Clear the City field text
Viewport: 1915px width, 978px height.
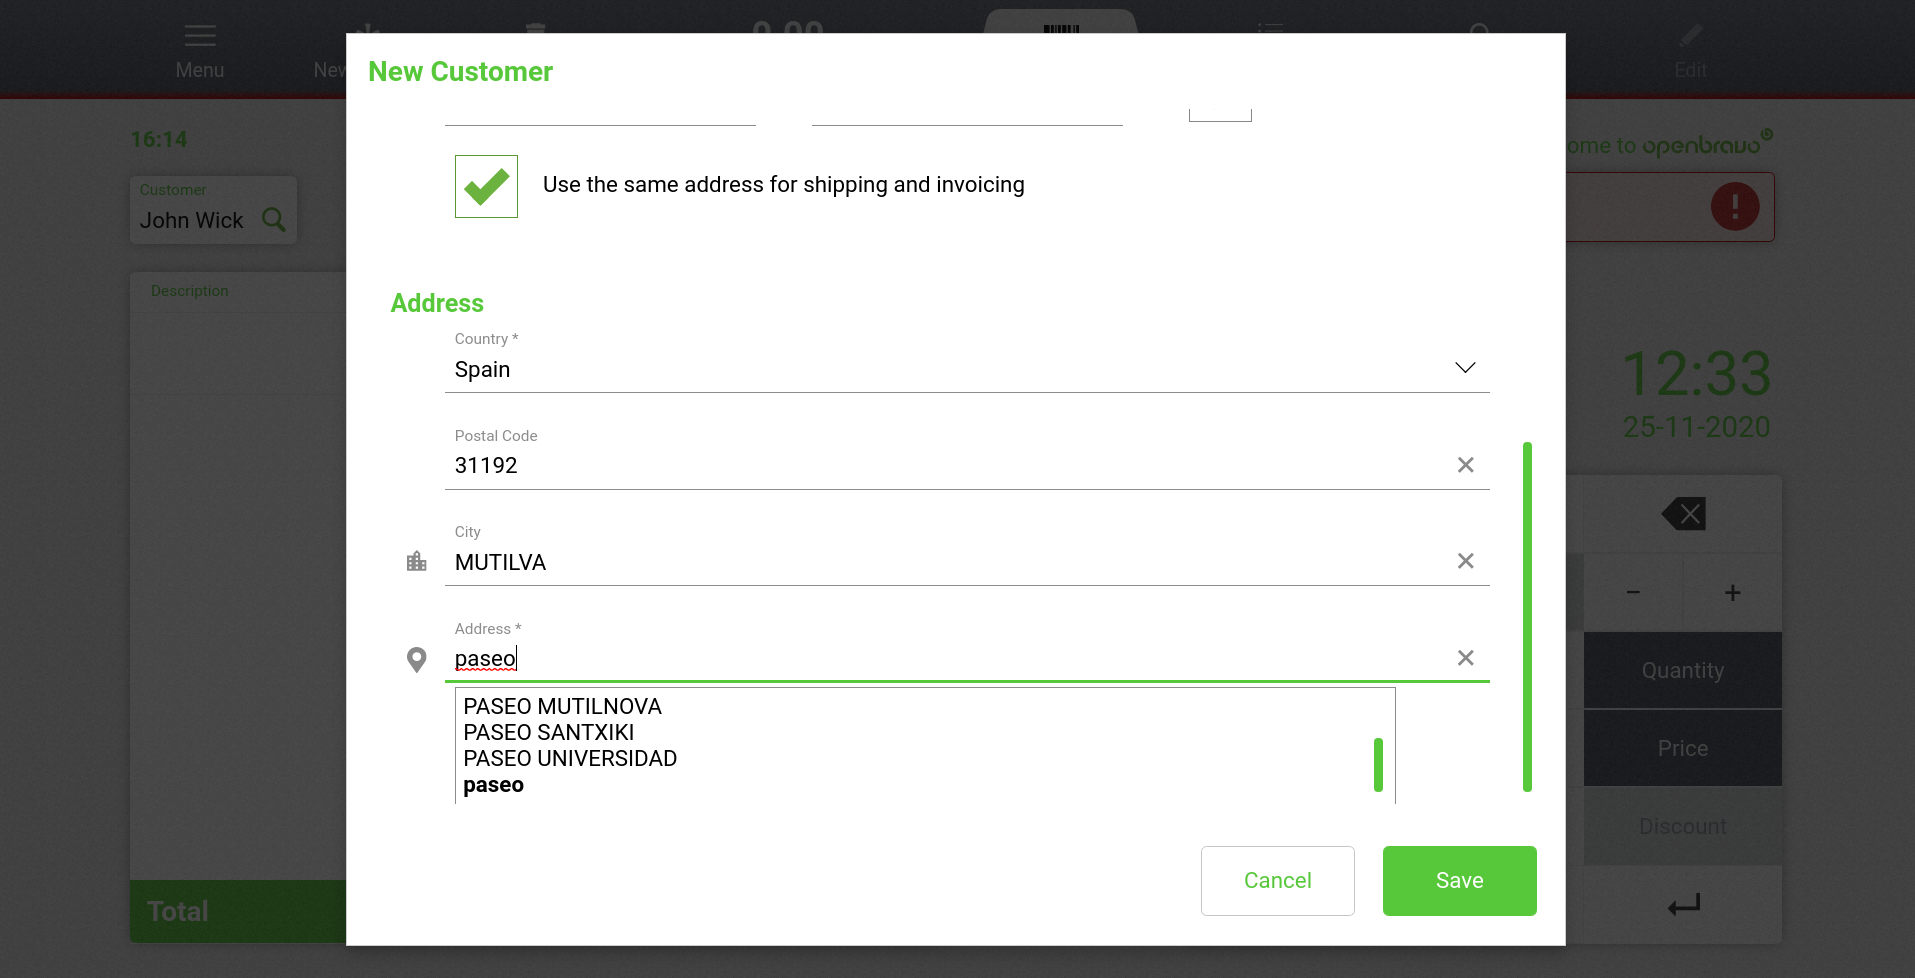1465,561
